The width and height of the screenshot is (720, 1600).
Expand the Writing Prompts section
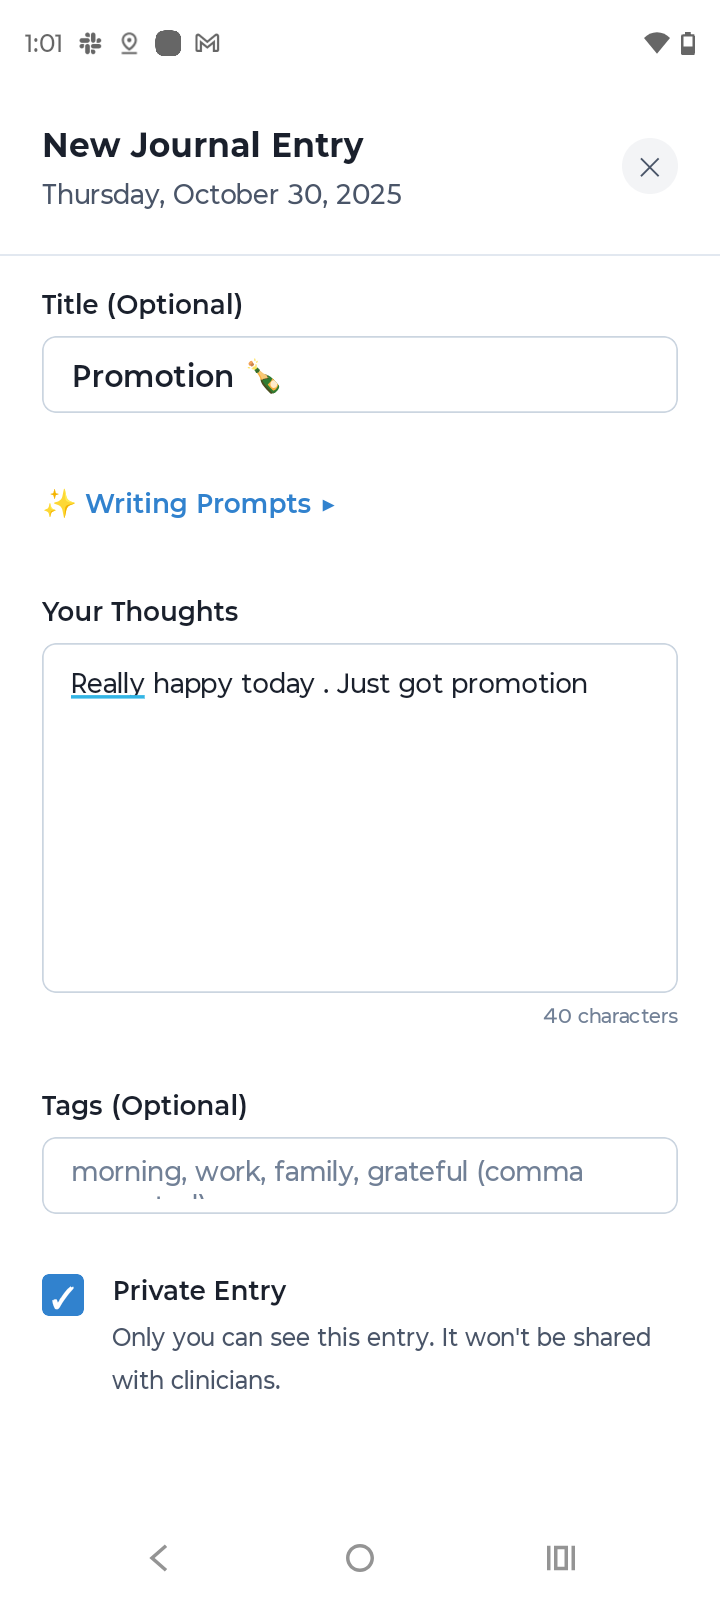click(x=328, y=505)
